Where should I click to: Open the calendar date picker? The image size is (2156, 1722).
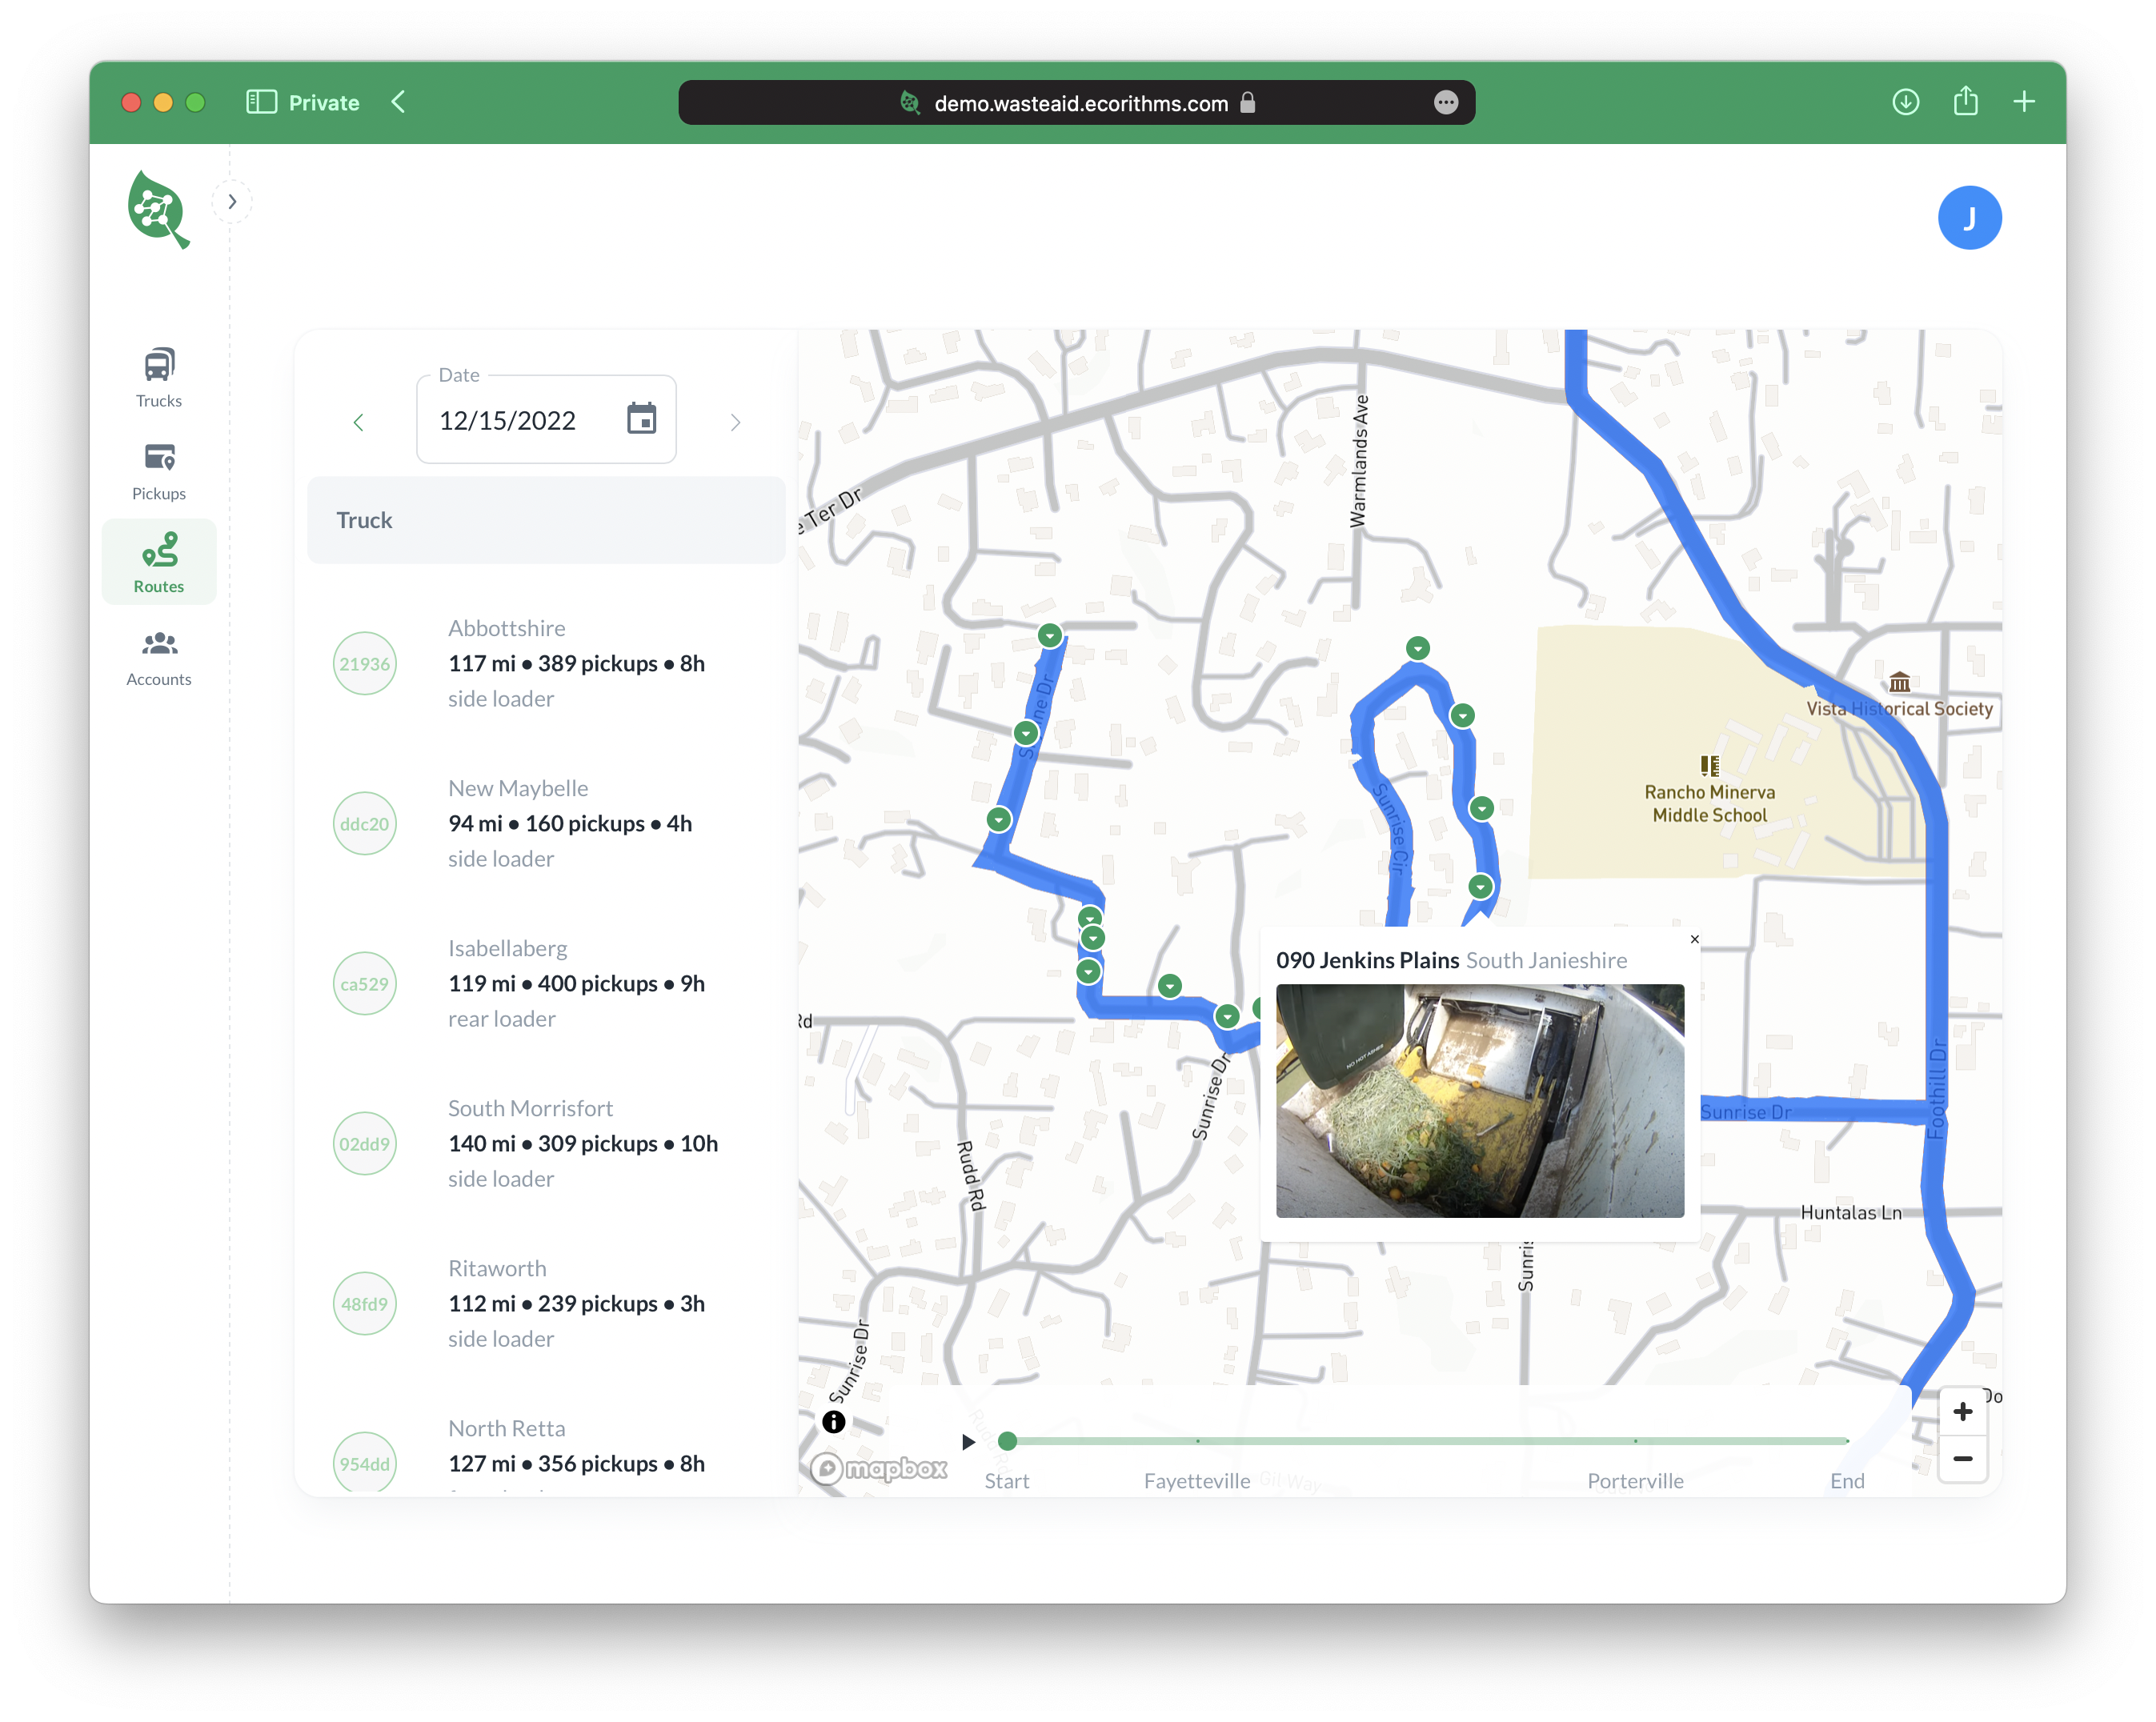[641, 419]
